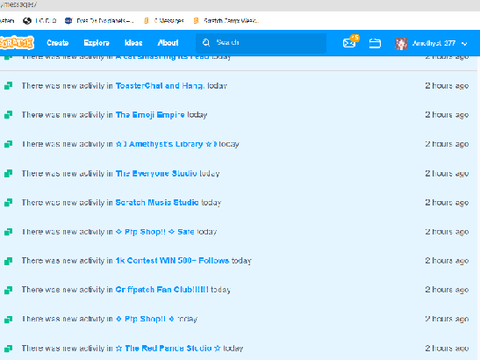The height and width of the screenshot is (360, 480).
Task: Click '2 hours ago' on Scratch Music Studio row
Action: 447,202
